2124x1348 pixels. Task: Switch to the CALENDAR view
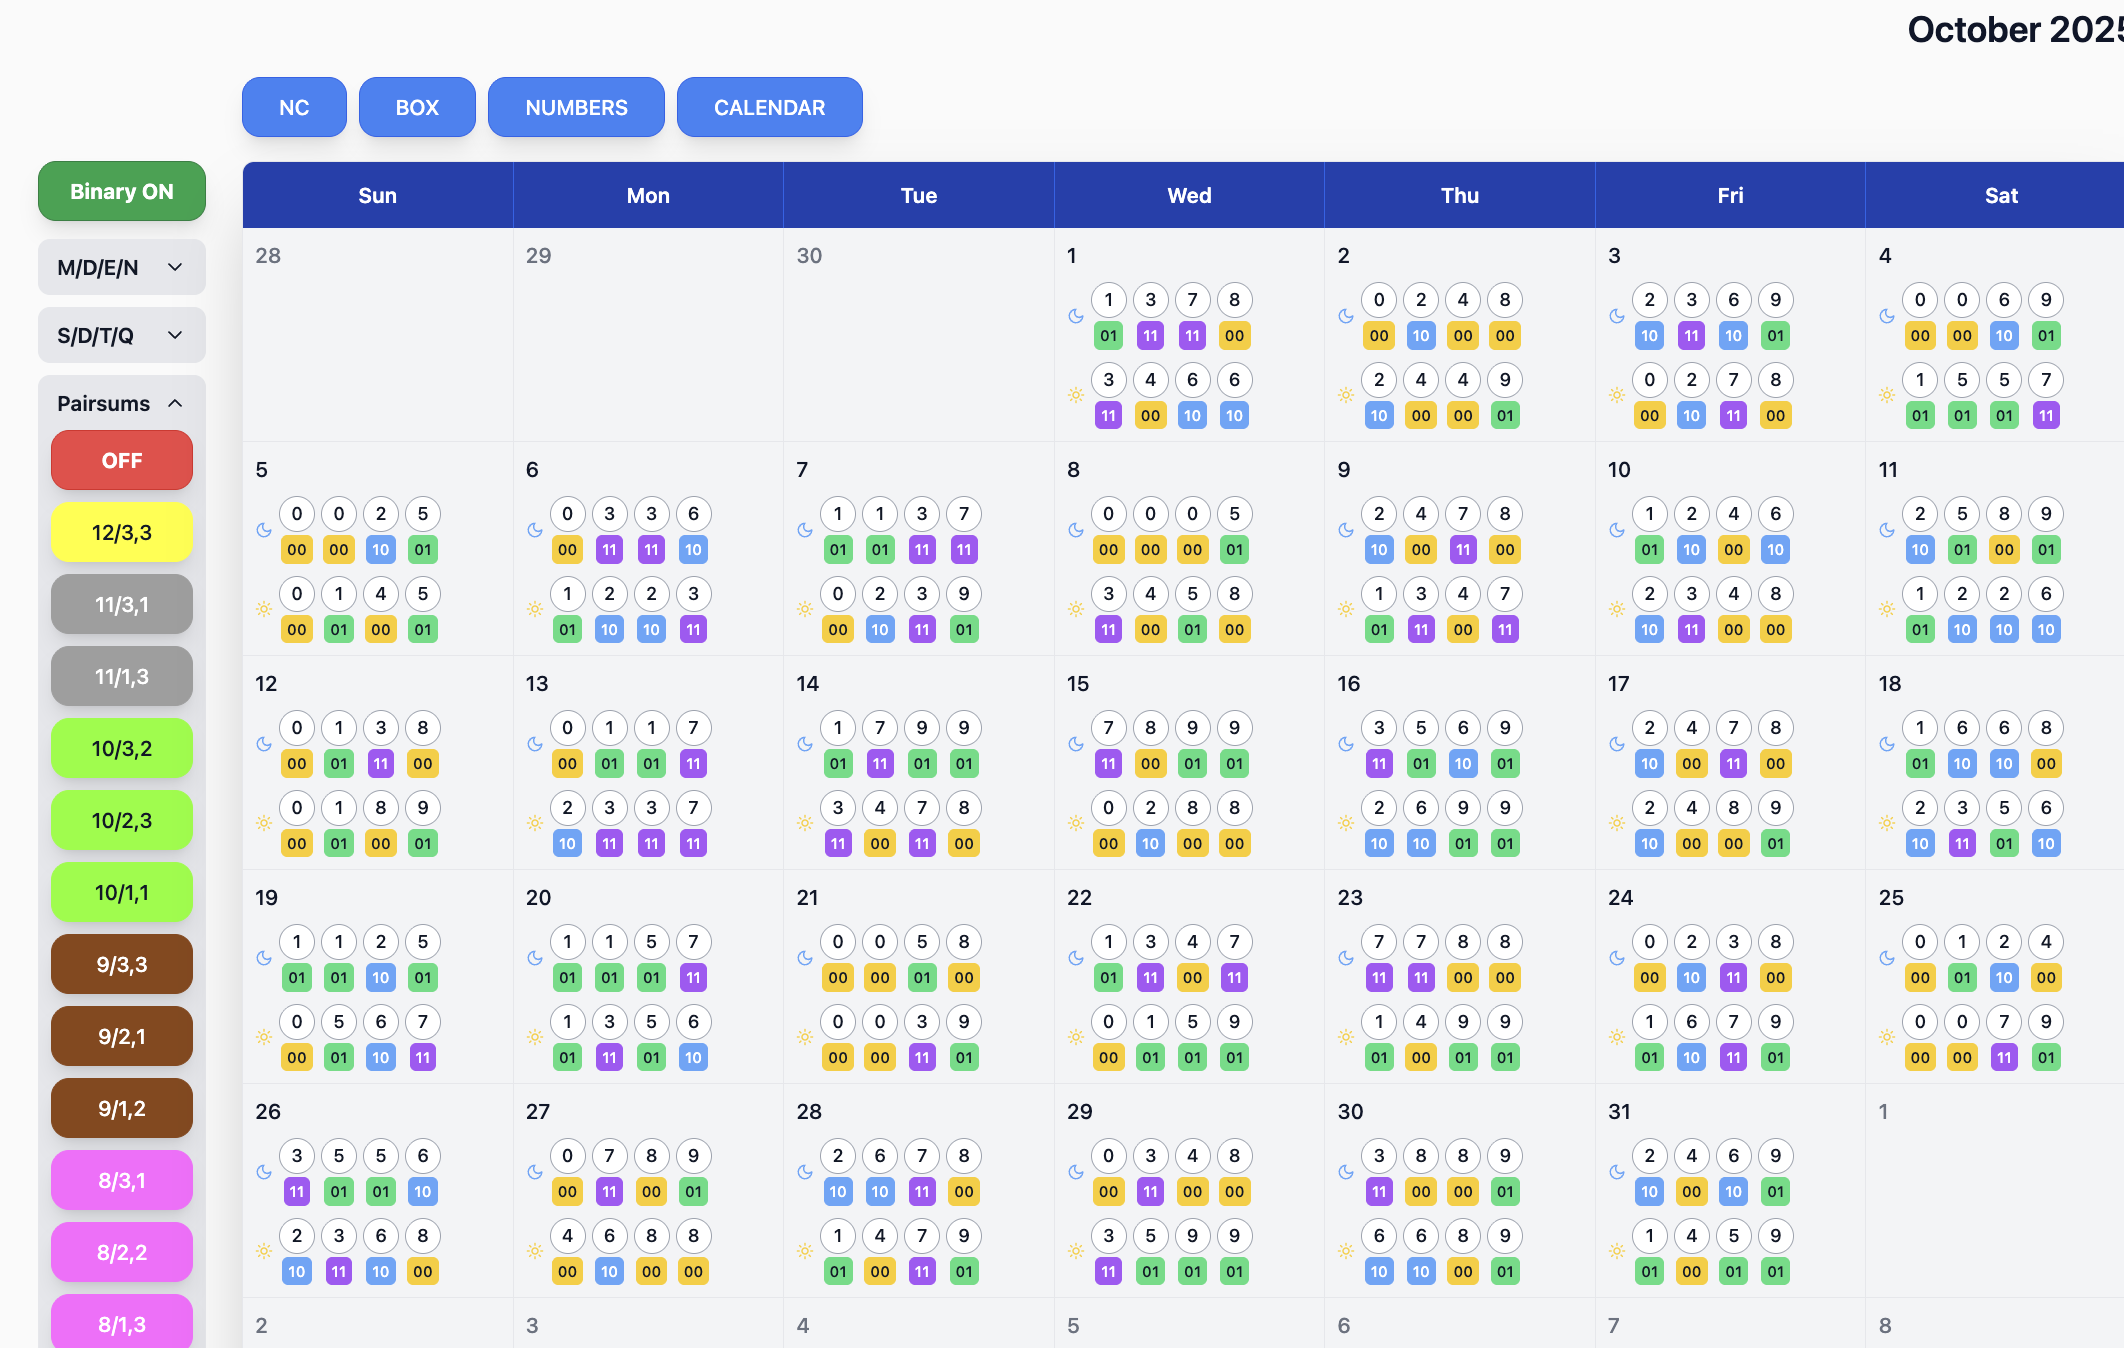769,107
